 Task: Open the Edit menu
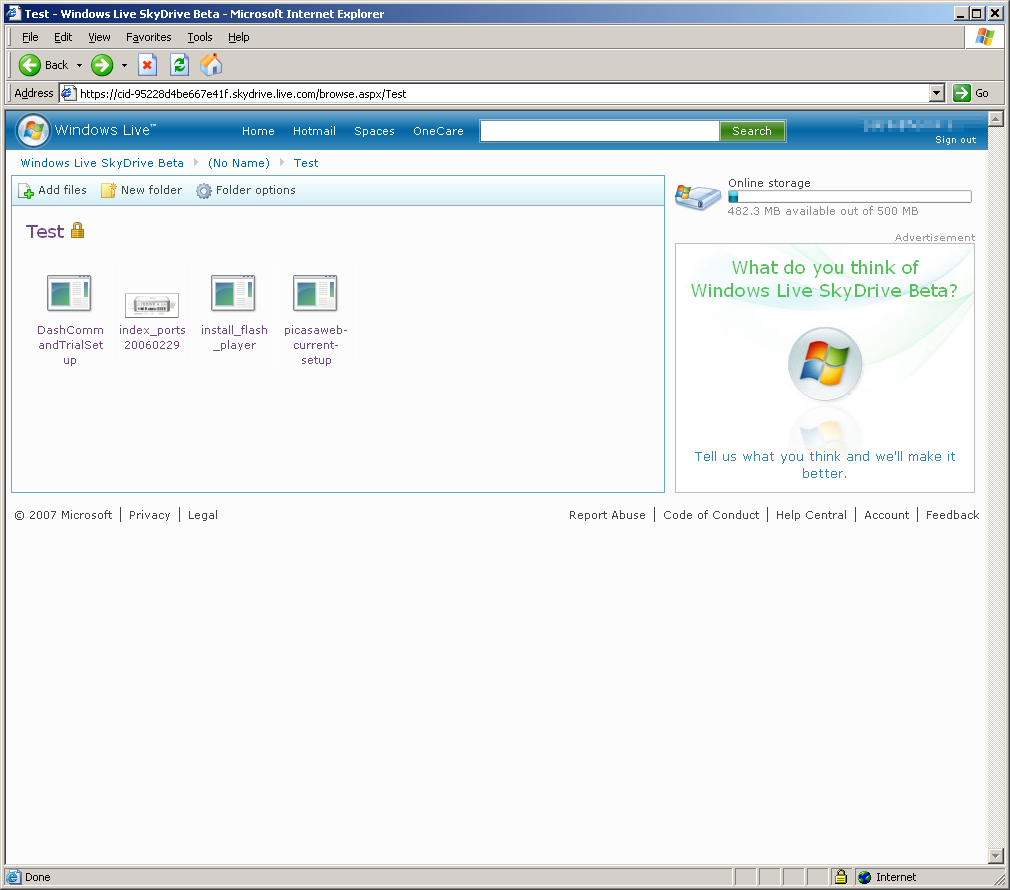[x=62, y=37]
